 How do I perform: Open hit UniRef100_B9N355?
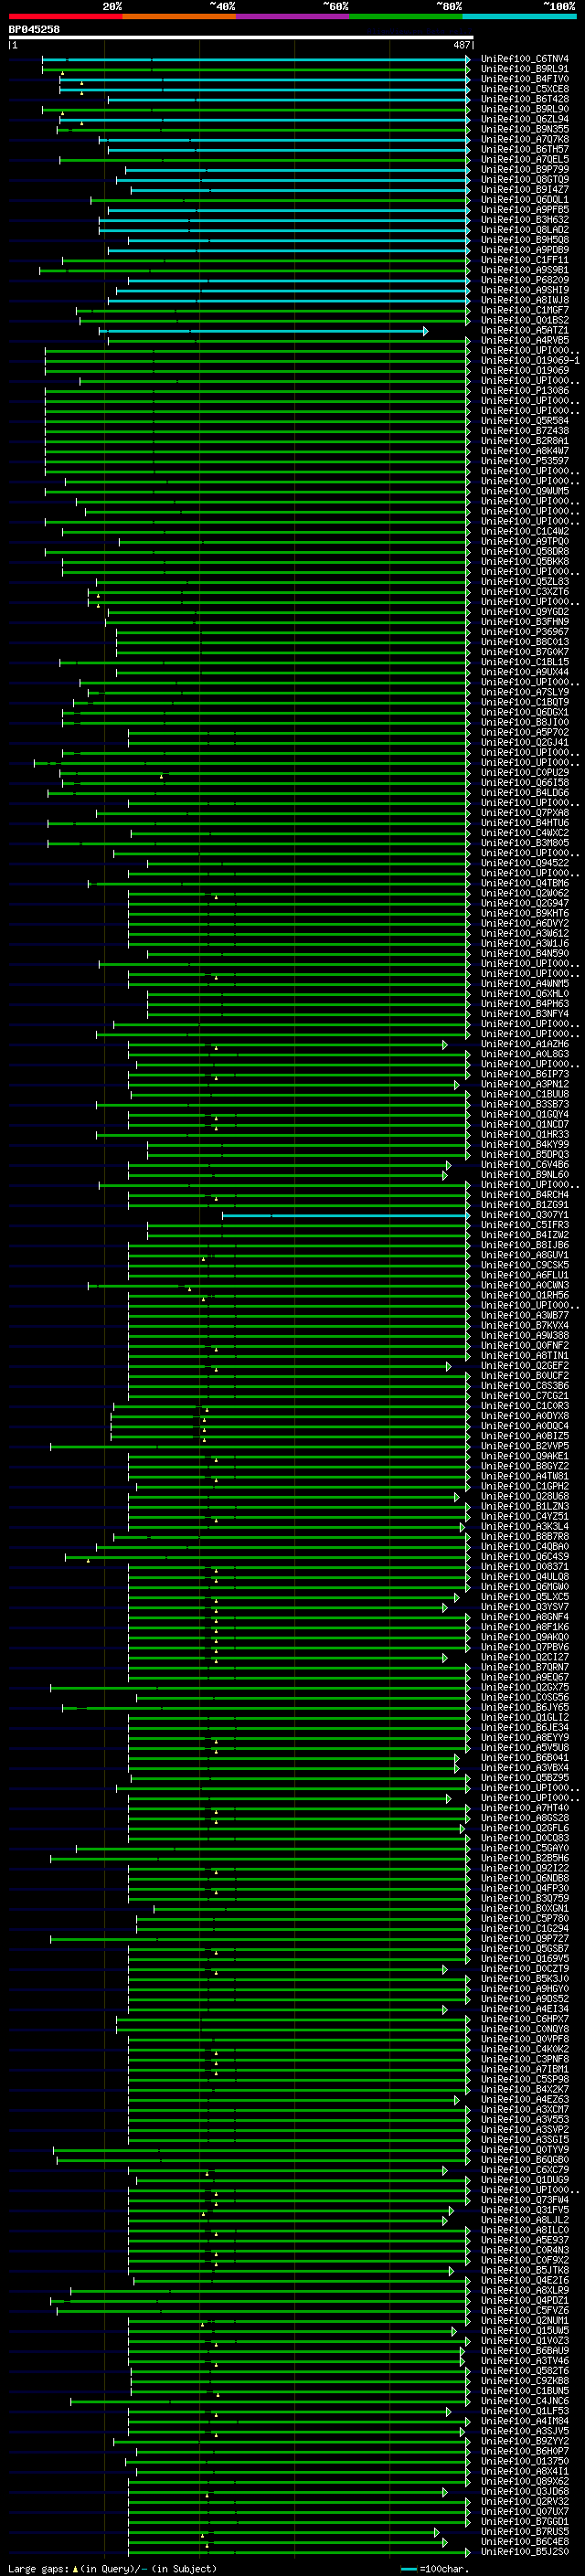[x=525, y=129]
